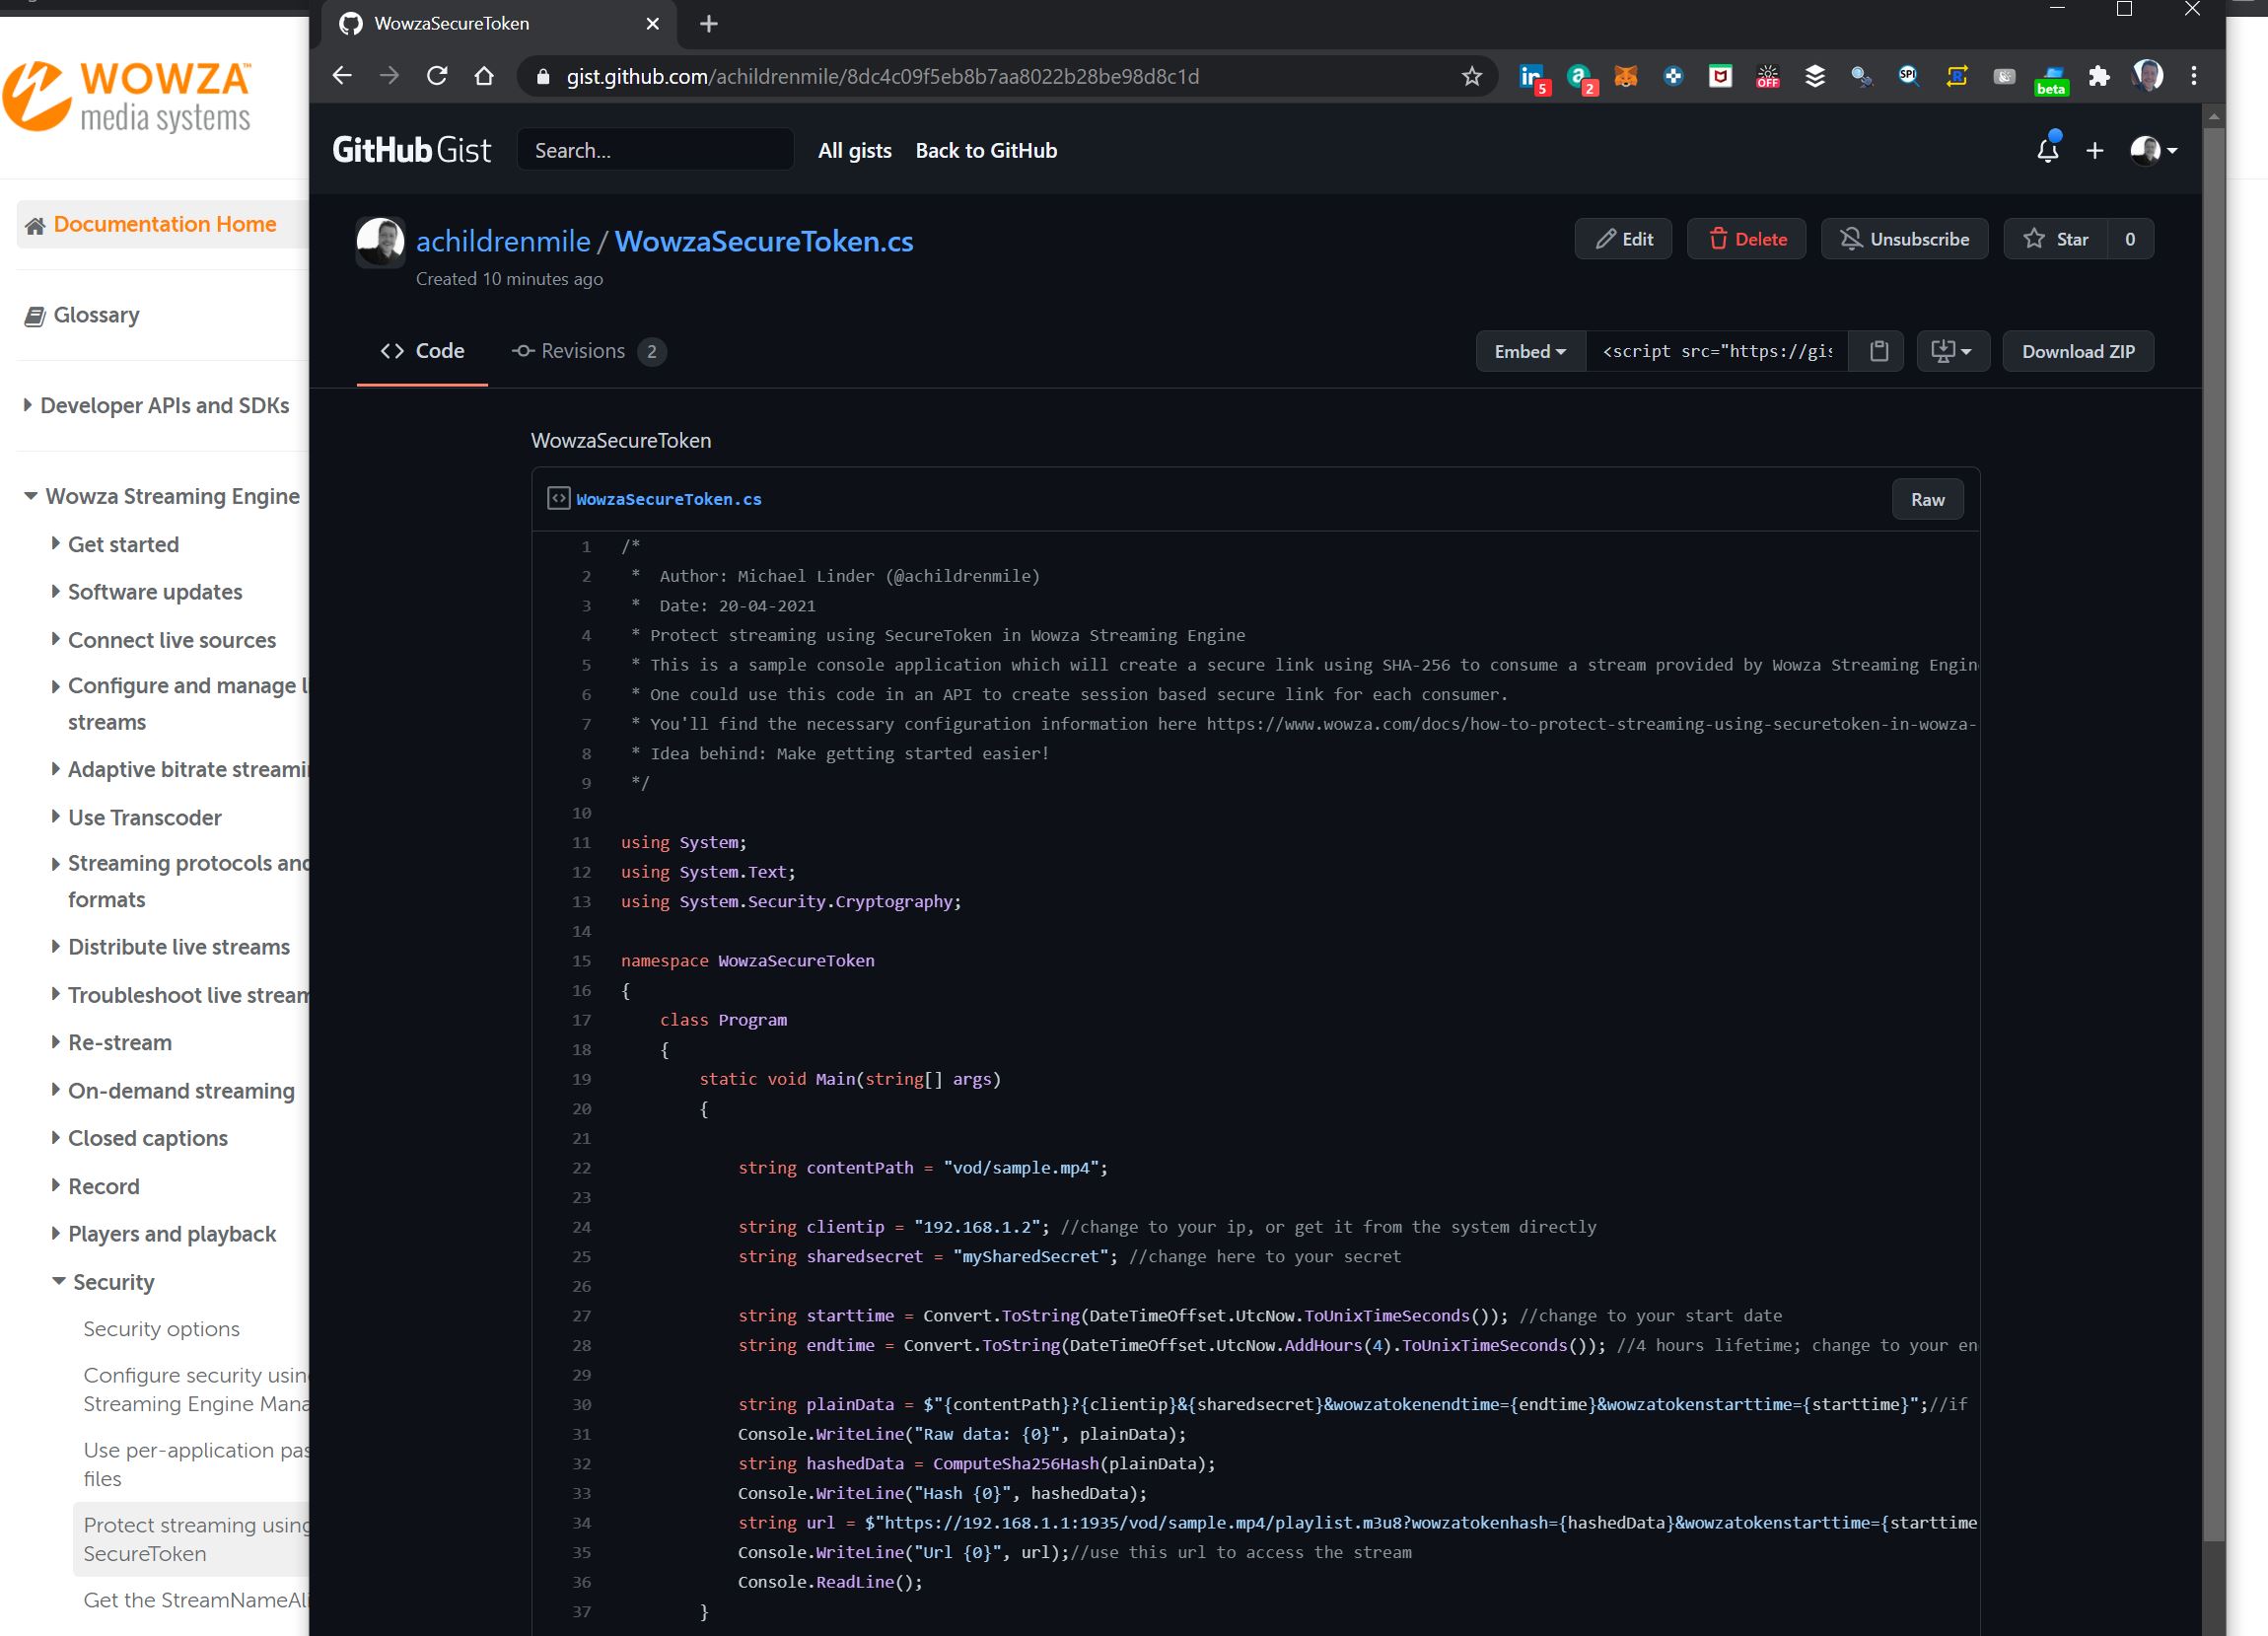The height and width of the screenshot is (1636, 2268).
Task: Open Security options doc page
Action: coord(161,1328)
